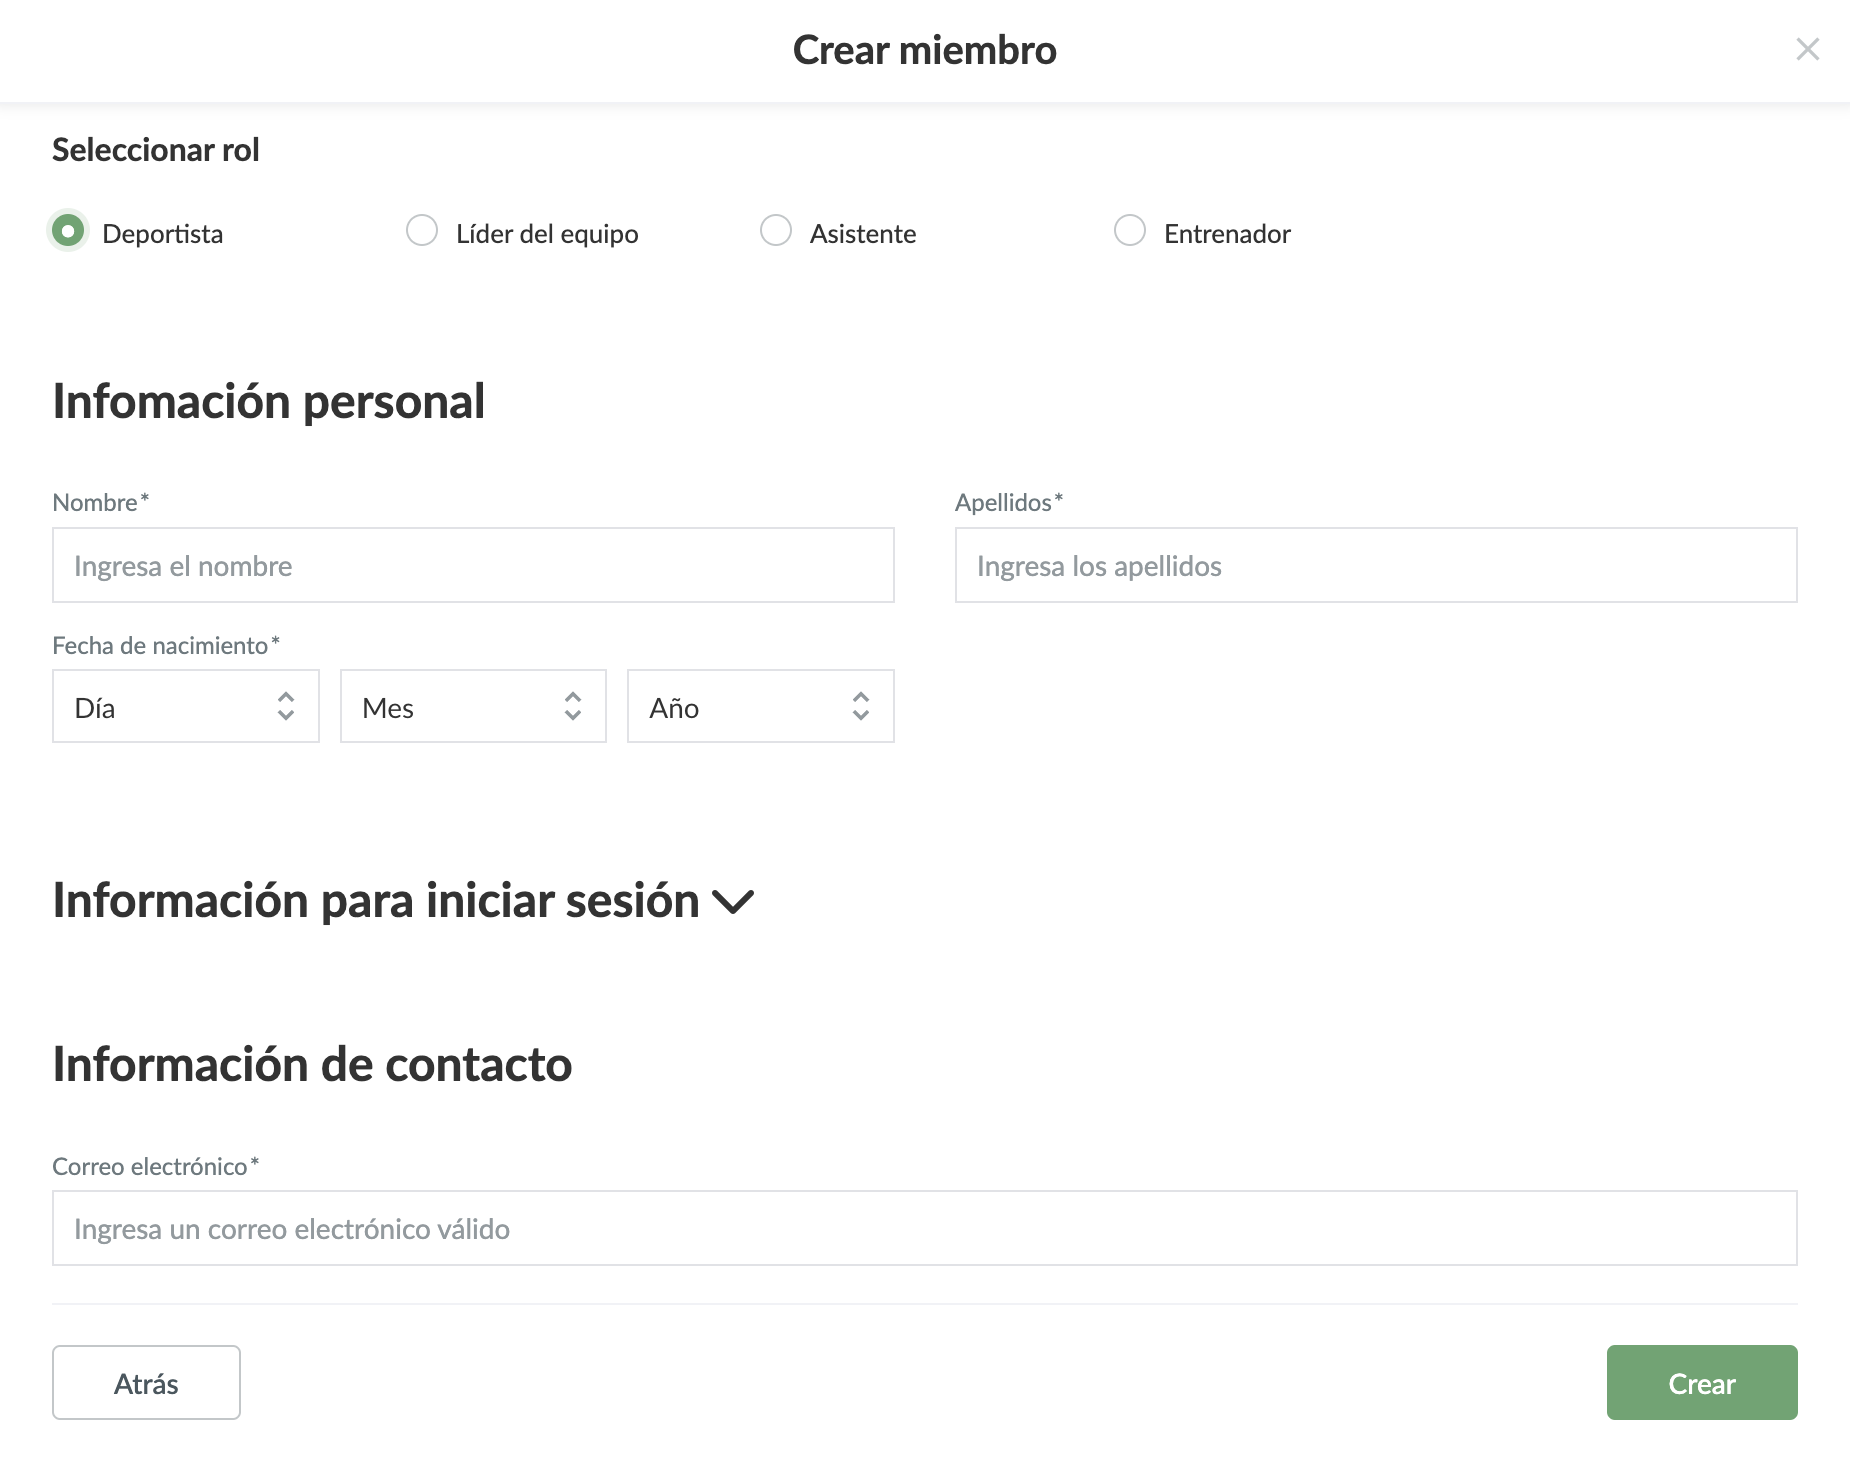Focus the Apellidos text field
Image resolution: width=1850 pixels, height=1472 pixels.
pos(1375,565)
